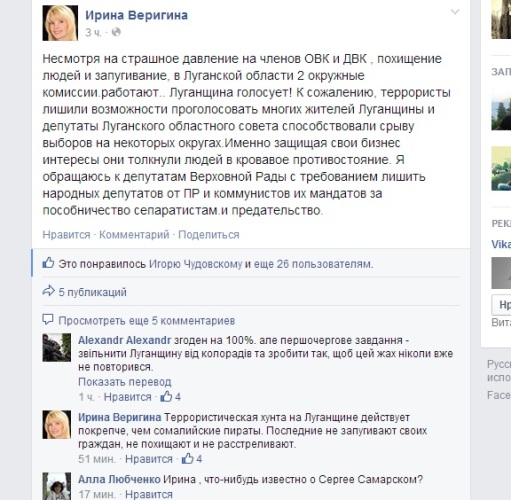Open Игорю Чудовскому profile link
The width and height of the screenshot is (511, 500).
(195, 264)
